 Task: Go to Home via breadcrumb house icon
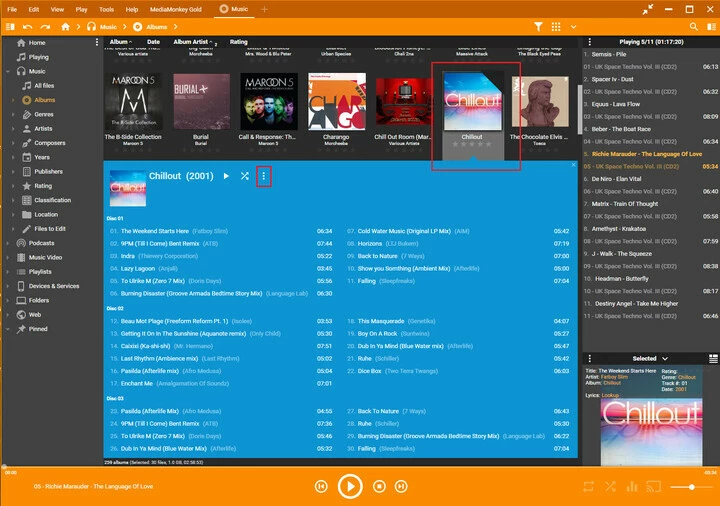[x=66, y=27]
